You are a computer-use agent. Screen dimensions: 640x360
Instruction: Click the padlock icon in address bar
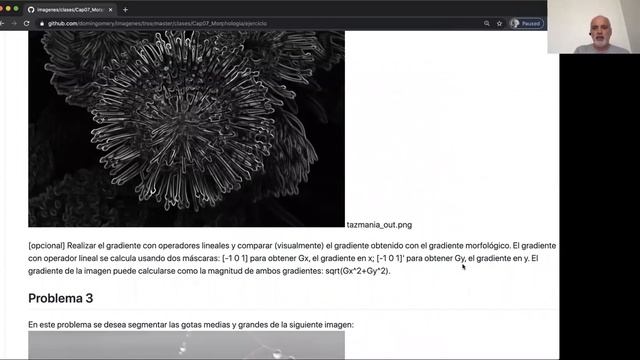pos(42,24)
